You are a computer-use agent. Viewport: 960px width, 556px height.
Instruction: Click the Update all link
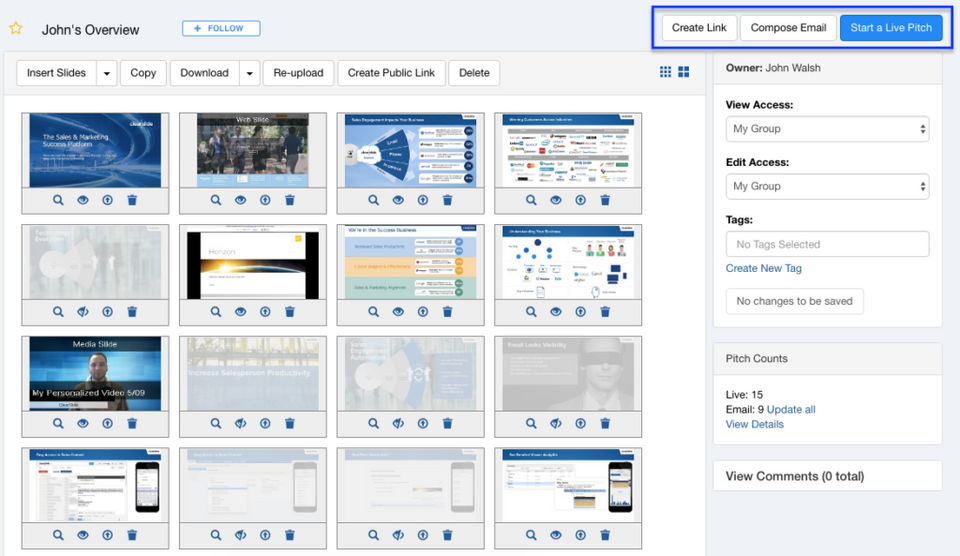pos(790,409)
